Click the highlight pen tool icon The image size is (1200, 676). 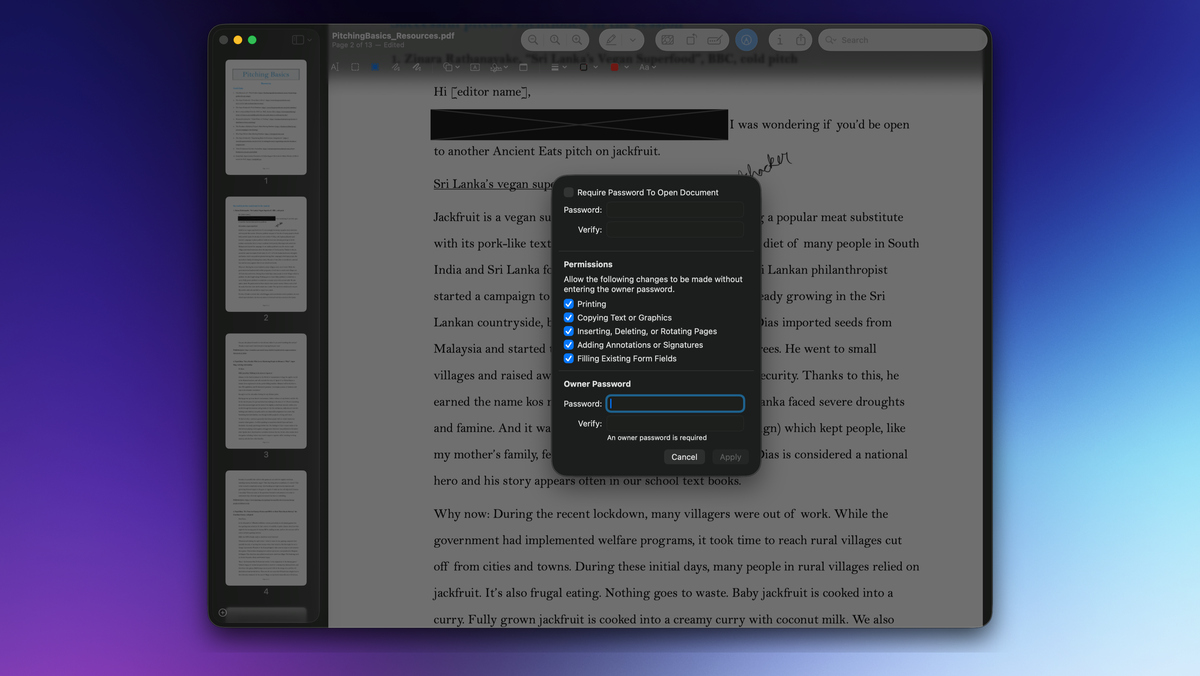[x=610, y=40]
